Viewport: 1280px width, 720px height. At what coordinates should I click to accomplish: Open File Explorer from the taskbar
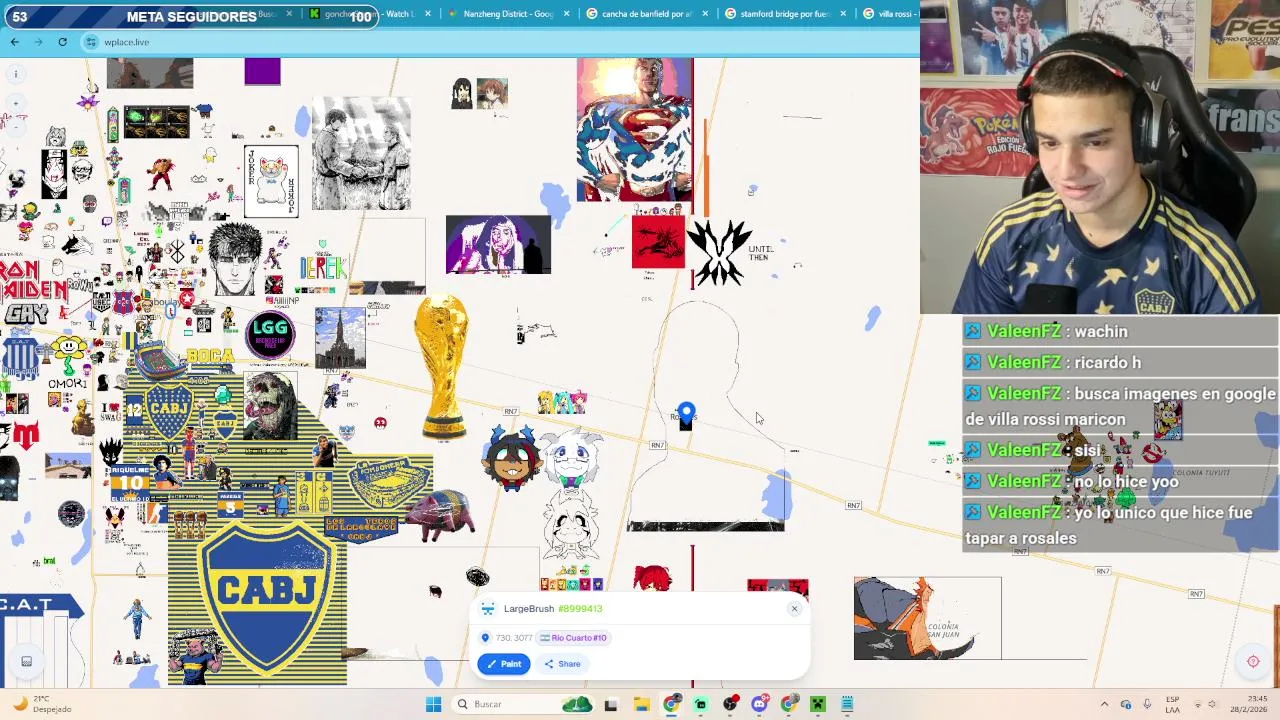coord(641,704)
